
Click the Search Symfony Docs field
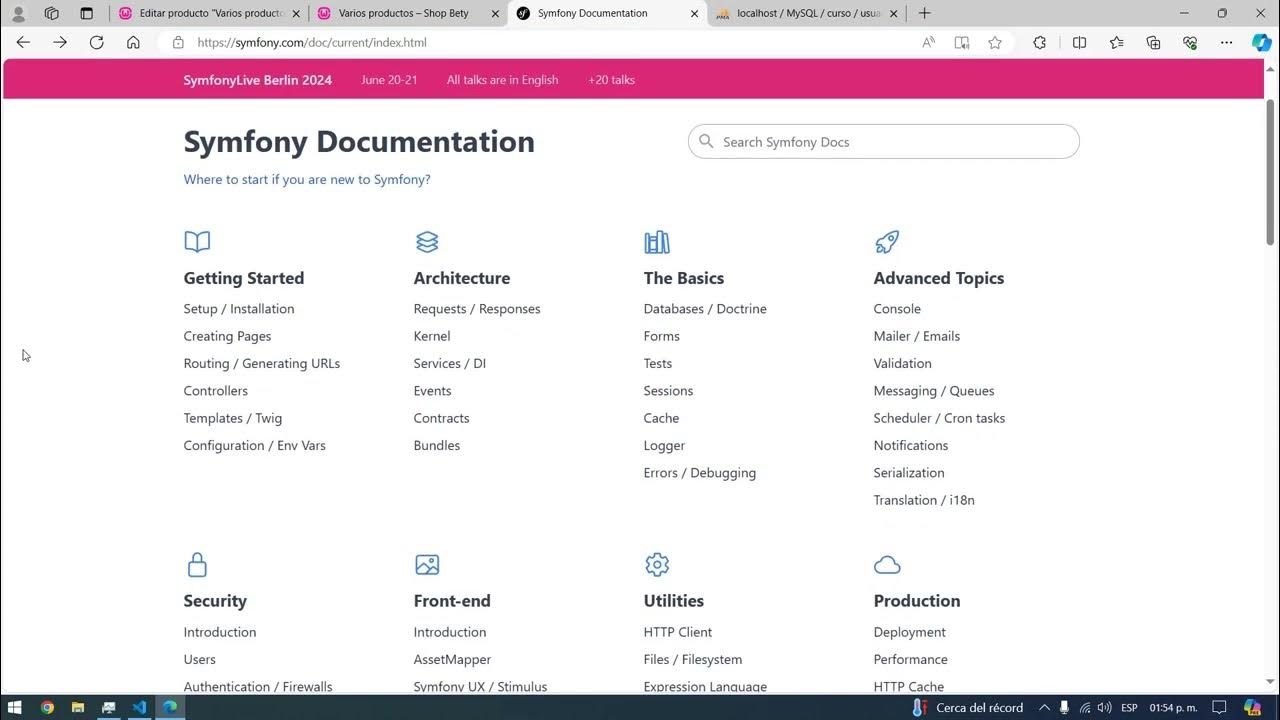[x=883, y=141]
